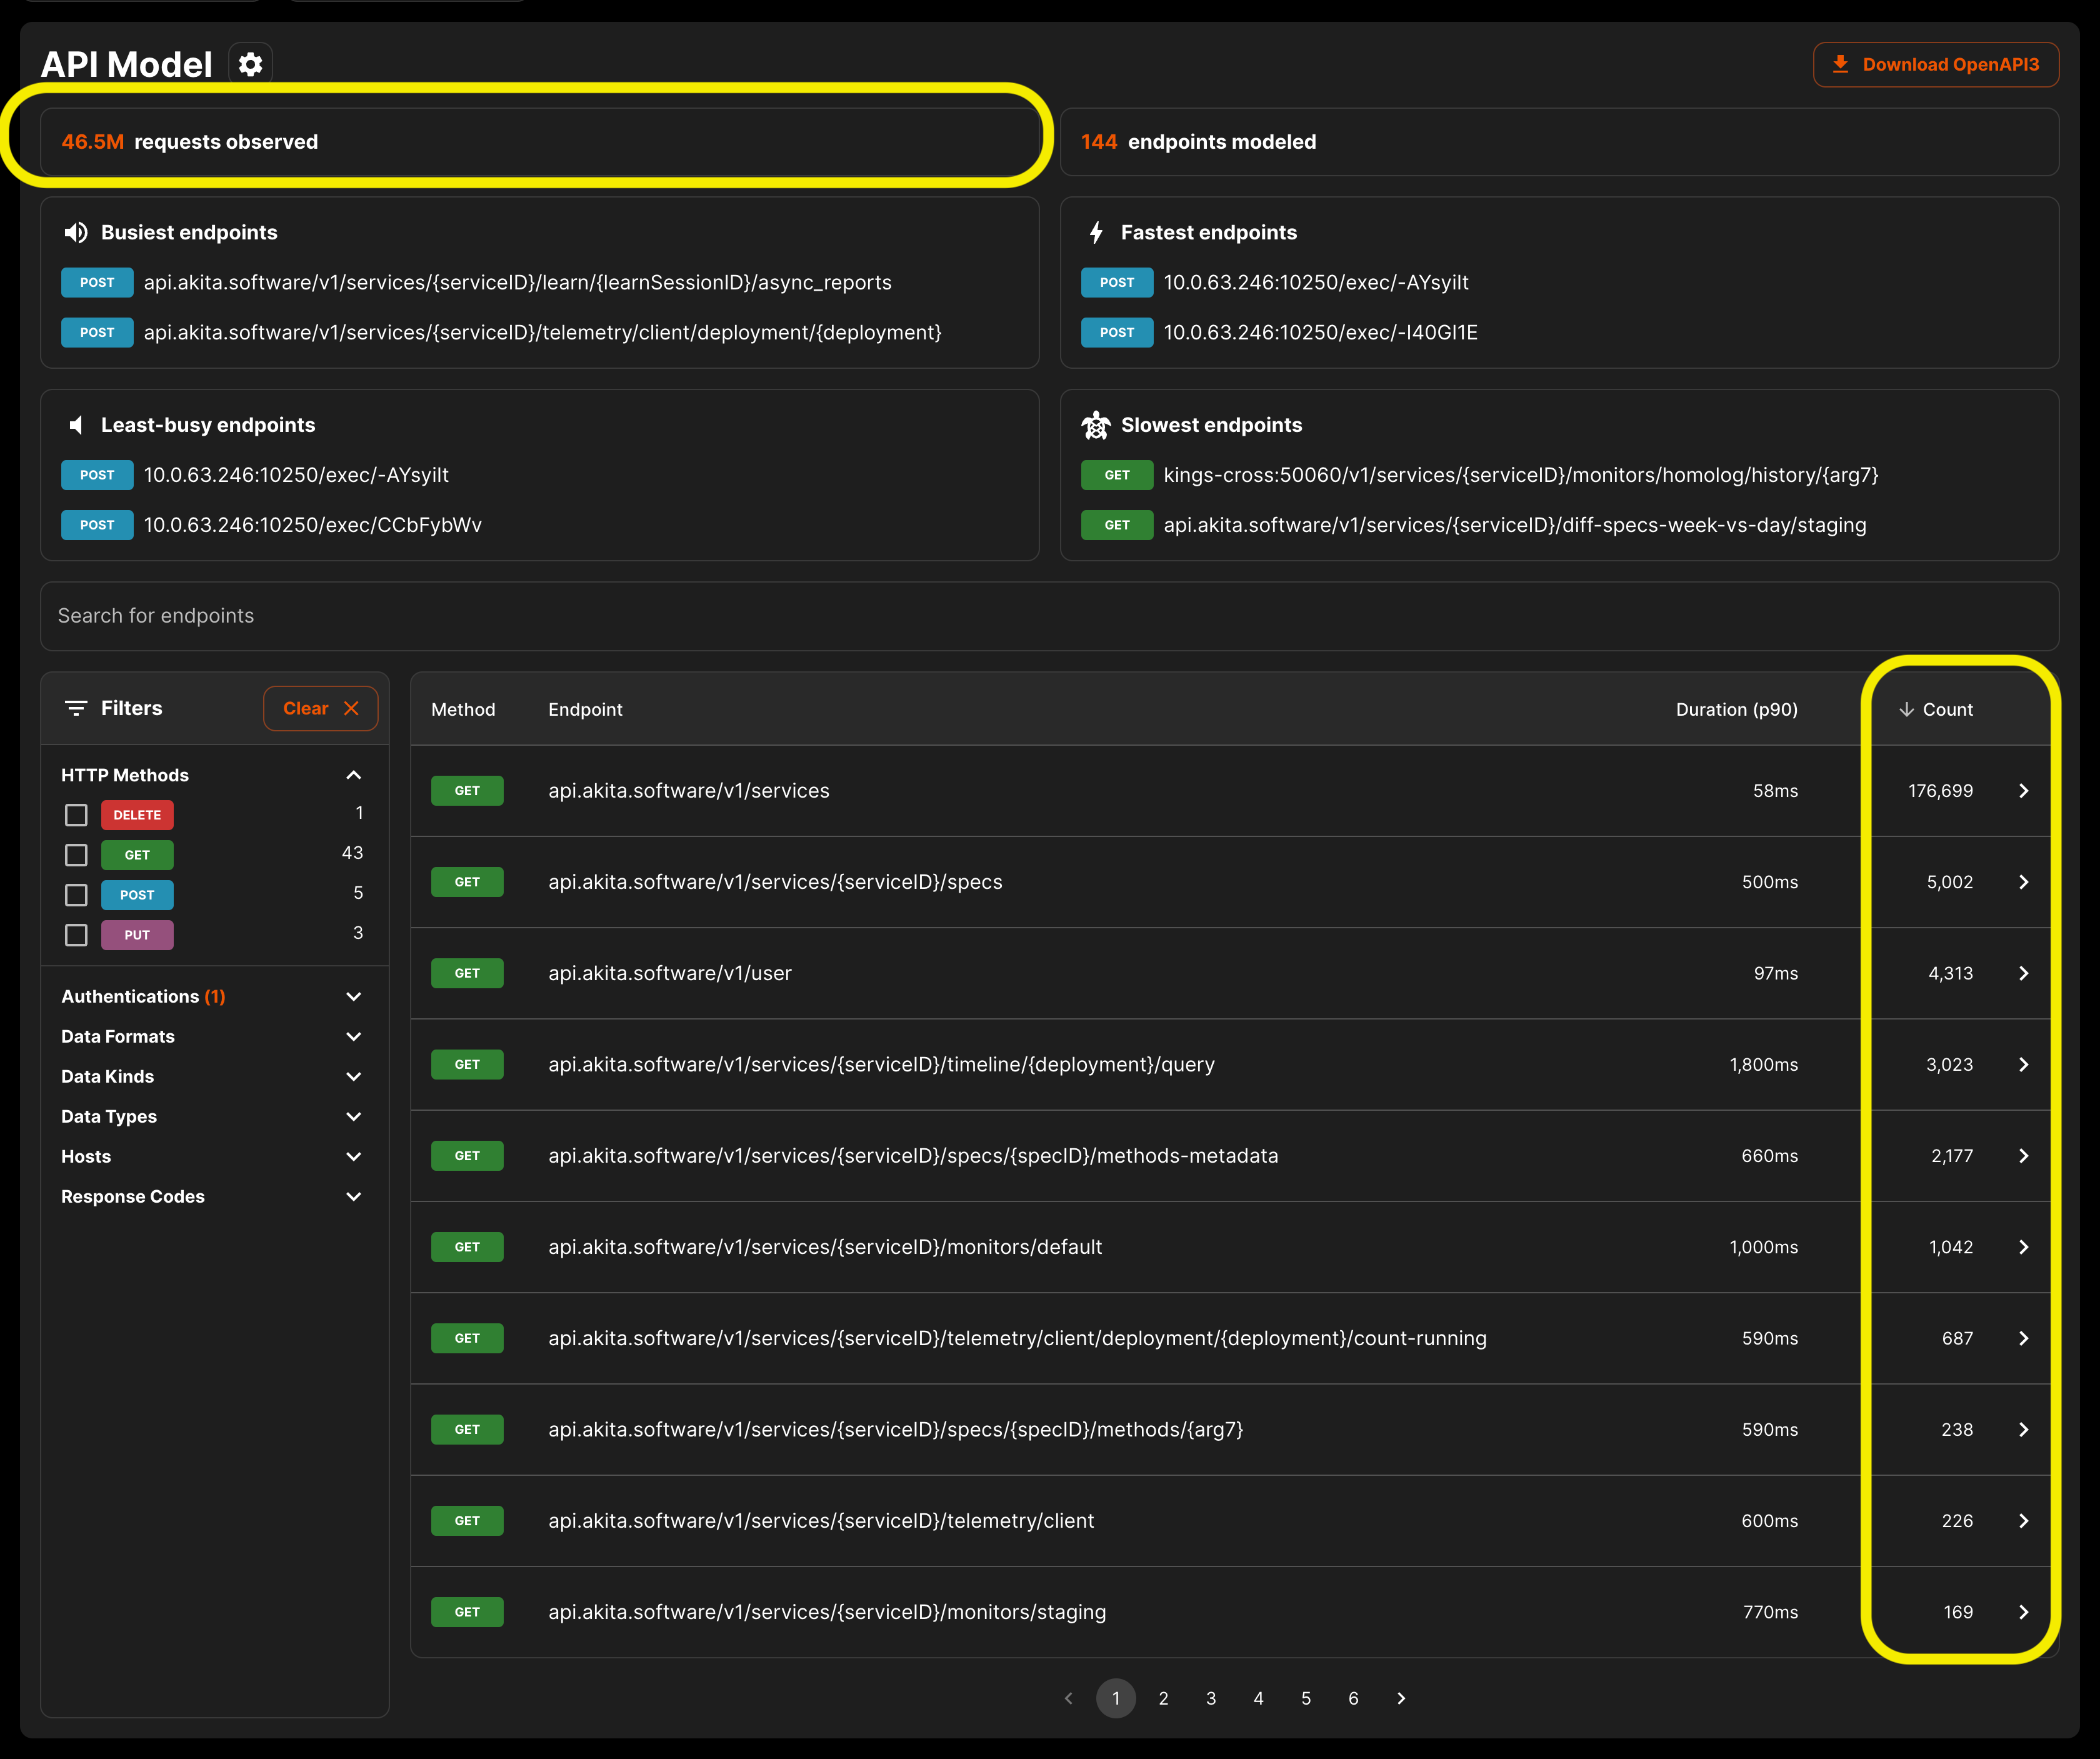This screenshot has height=1759, width=2100.
Task: Open API Model settings gear icon
Action: pyautogui.click(x=250, y=65)
